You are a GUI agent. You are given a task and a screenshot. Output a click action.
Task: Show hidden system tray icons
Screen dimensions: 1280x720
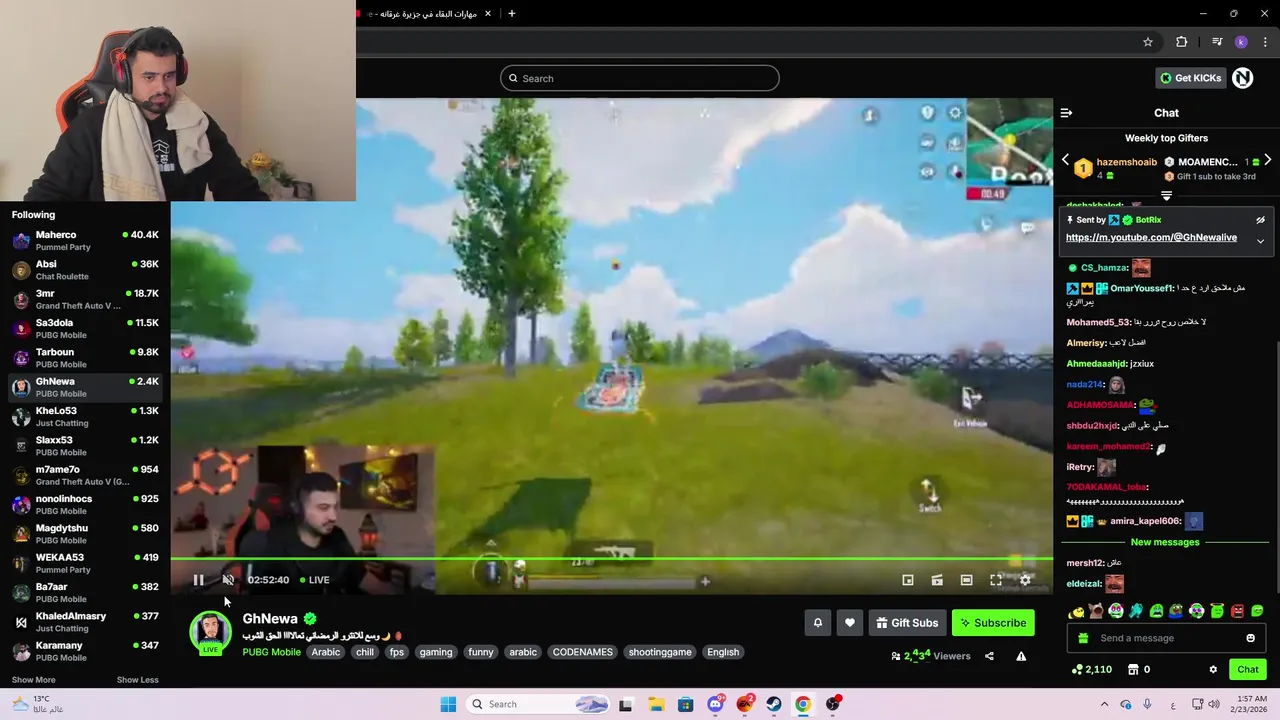1104,704
